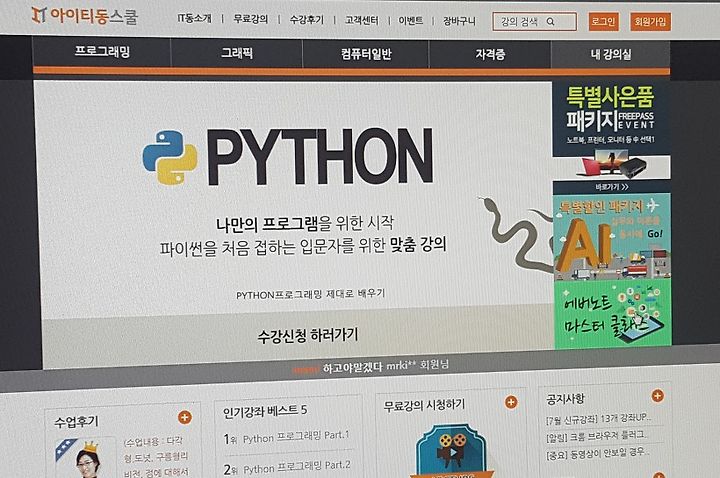Click the film projector free lecture icon

(x=451, y=450)
